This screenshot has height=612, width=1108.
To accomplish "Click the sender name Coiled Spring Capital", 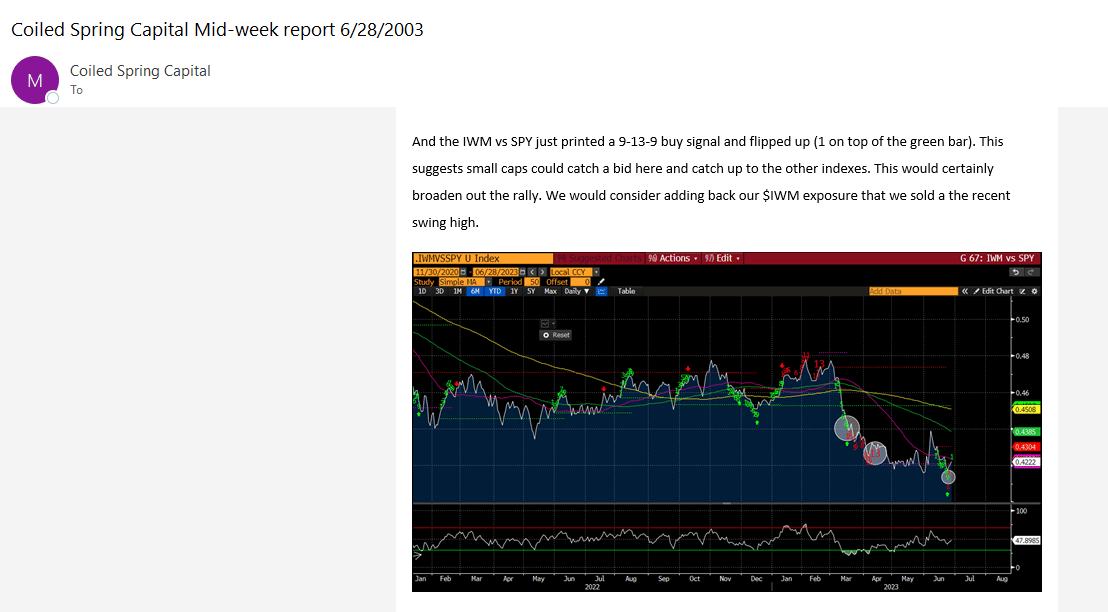I will 140,71.
